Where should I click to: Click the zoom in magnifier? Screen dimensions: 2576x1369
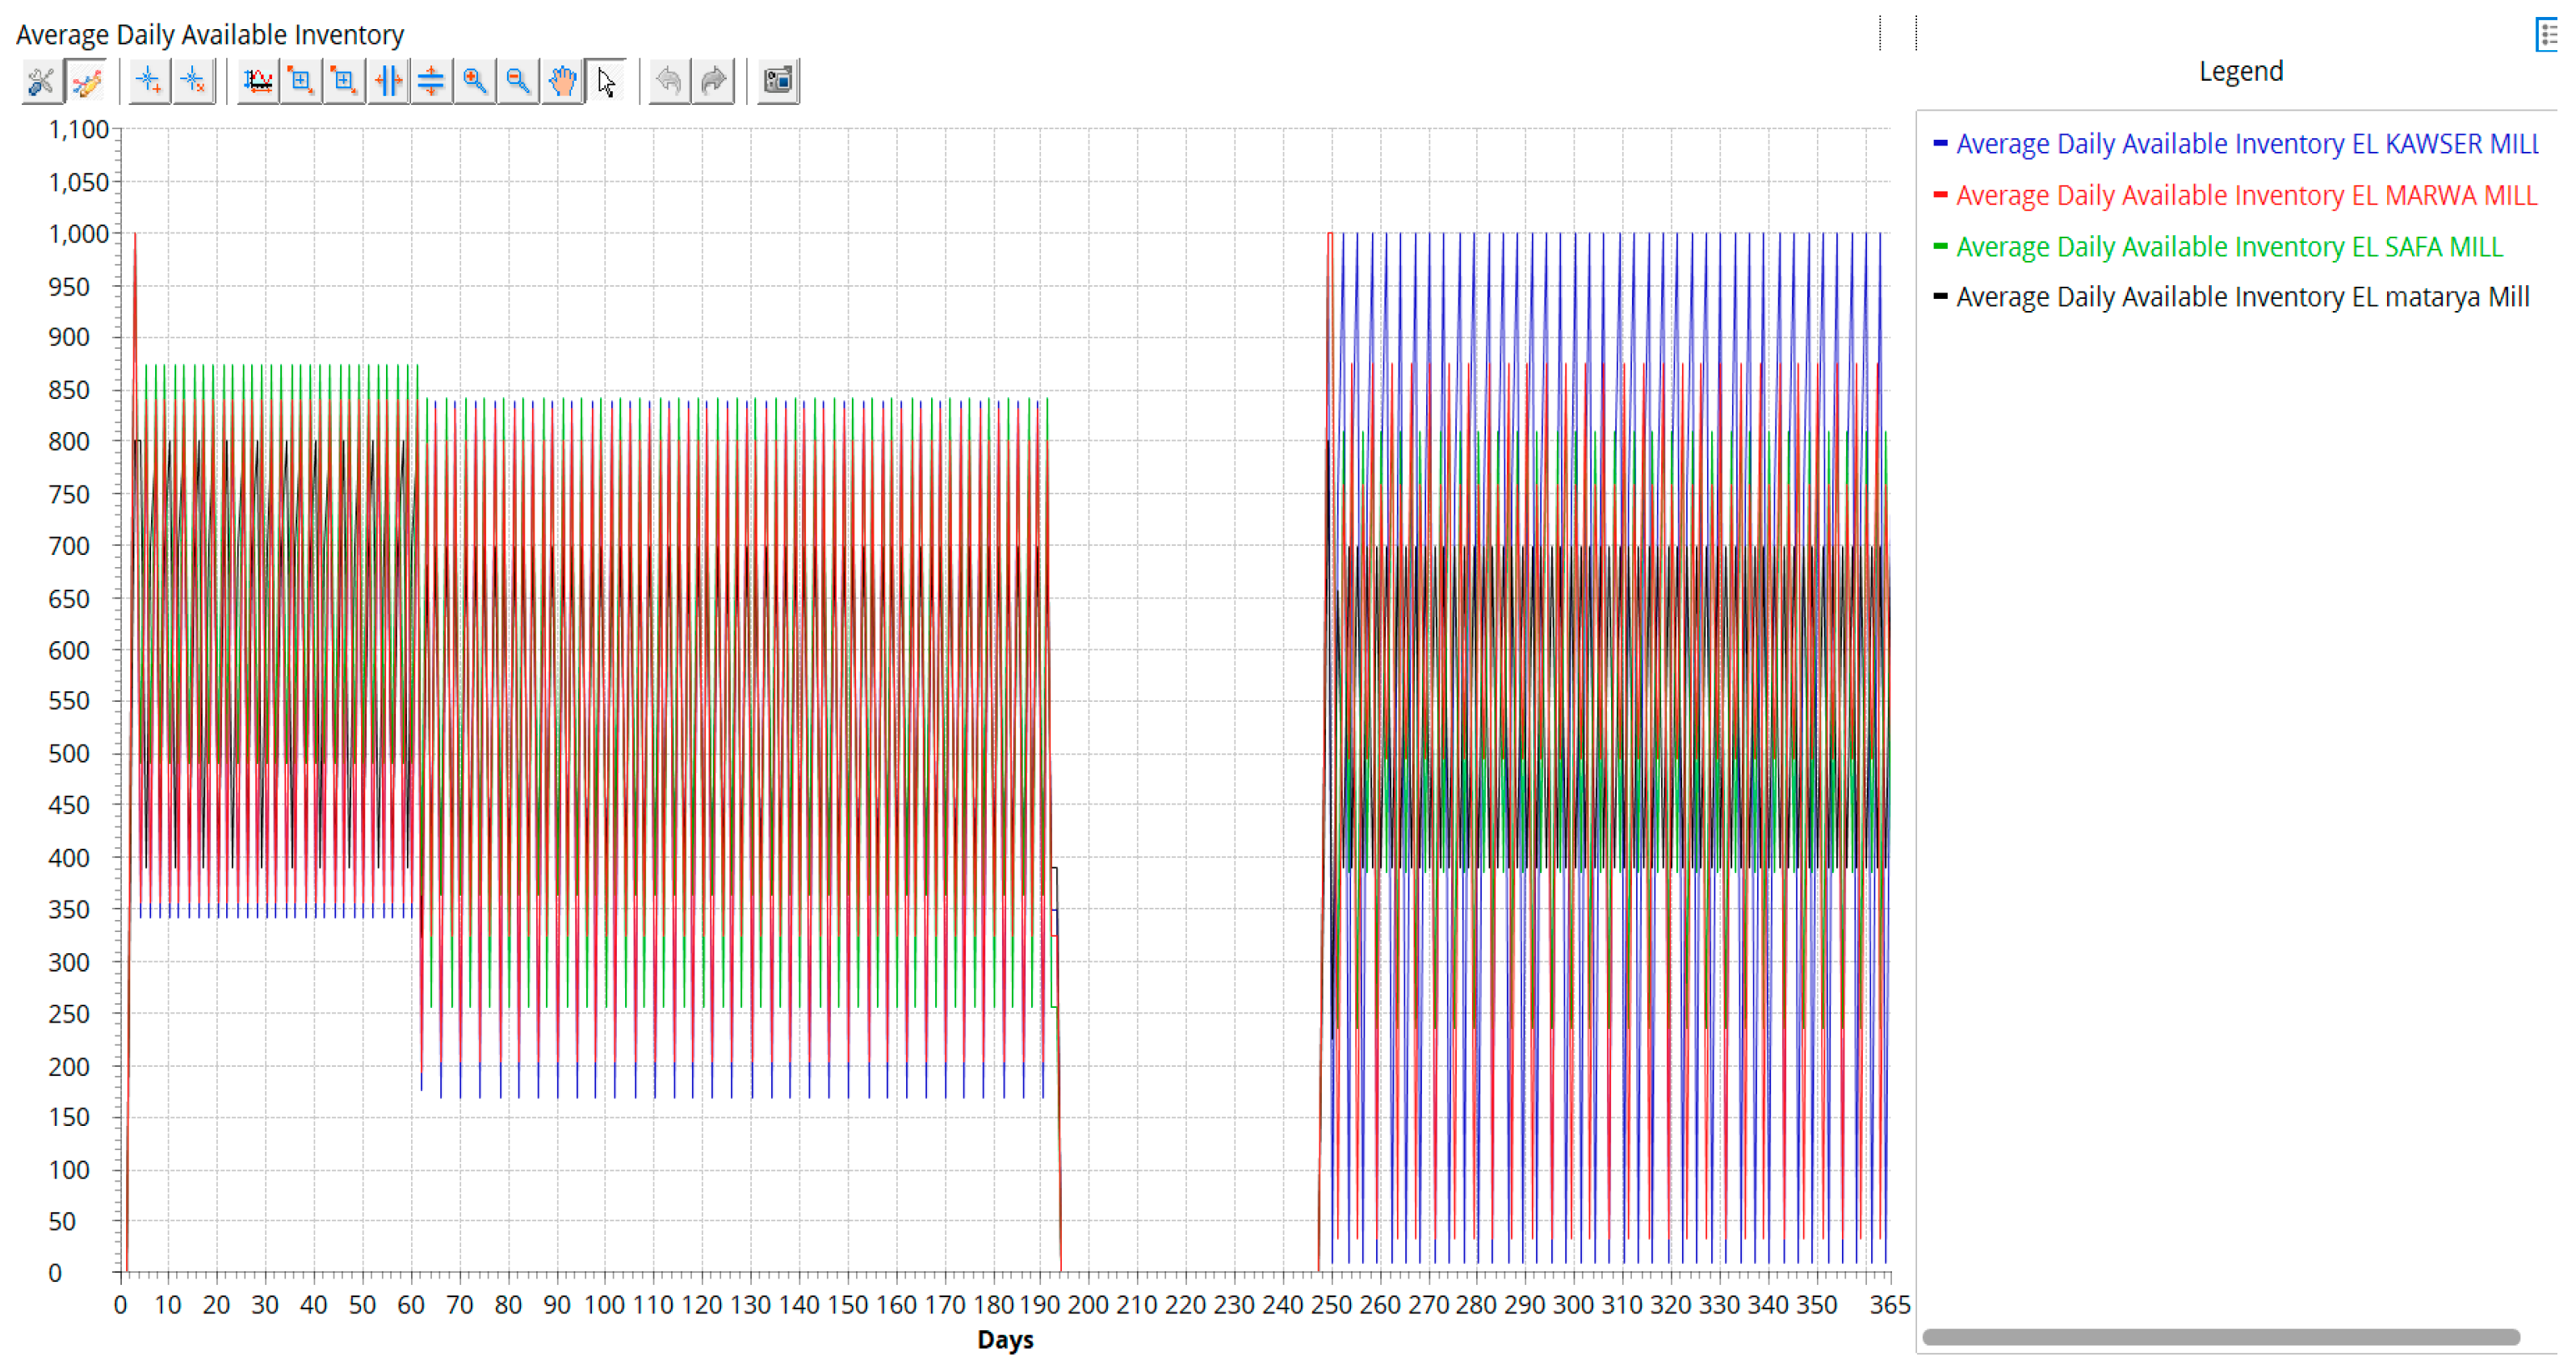(x=475, y=81)
